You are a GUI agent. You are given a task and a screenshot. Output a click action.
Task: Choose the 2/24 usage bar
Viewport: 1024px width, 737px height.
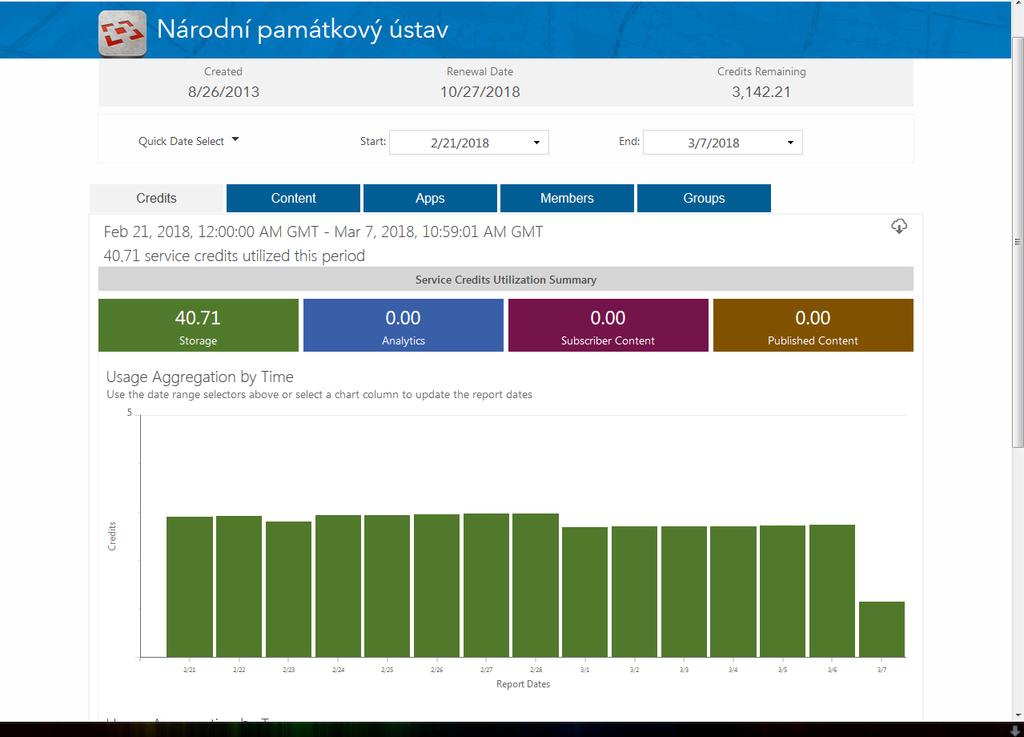coord(338,586)
